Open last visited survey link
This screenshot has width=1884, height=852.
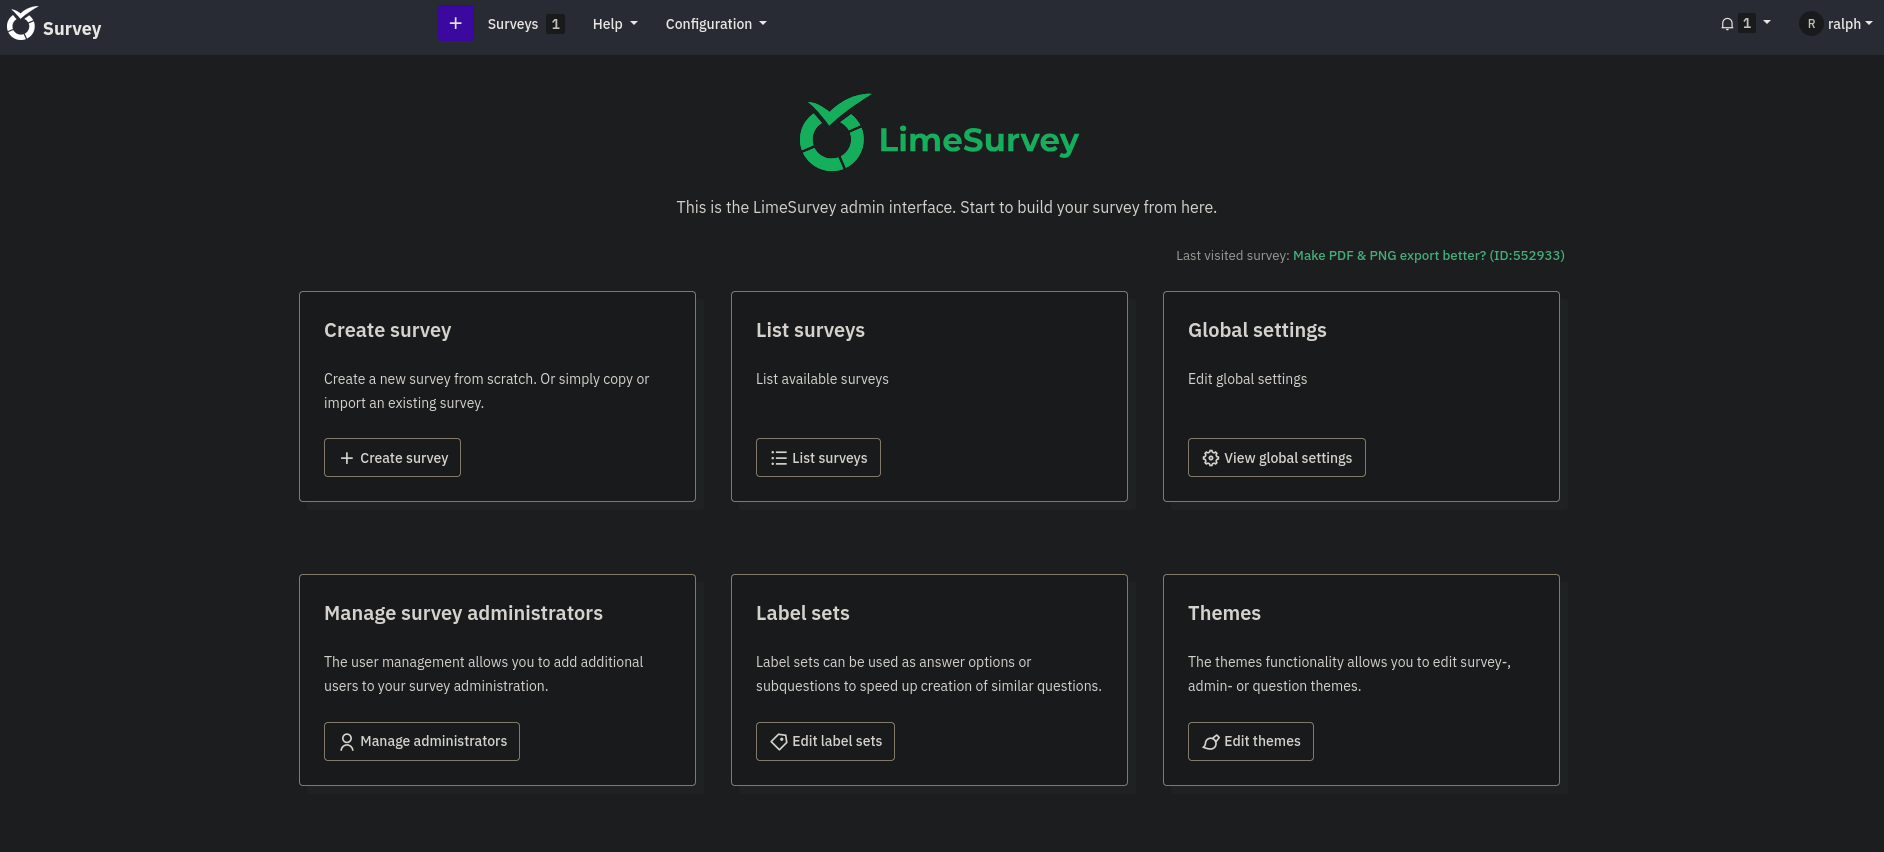[1428, 256]
